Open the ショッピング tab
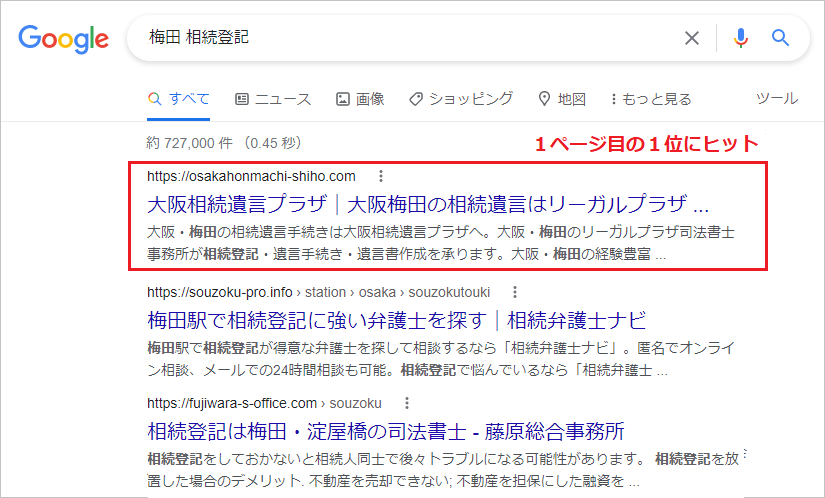The height and width of the screenshot is (498, 825). 461,99
